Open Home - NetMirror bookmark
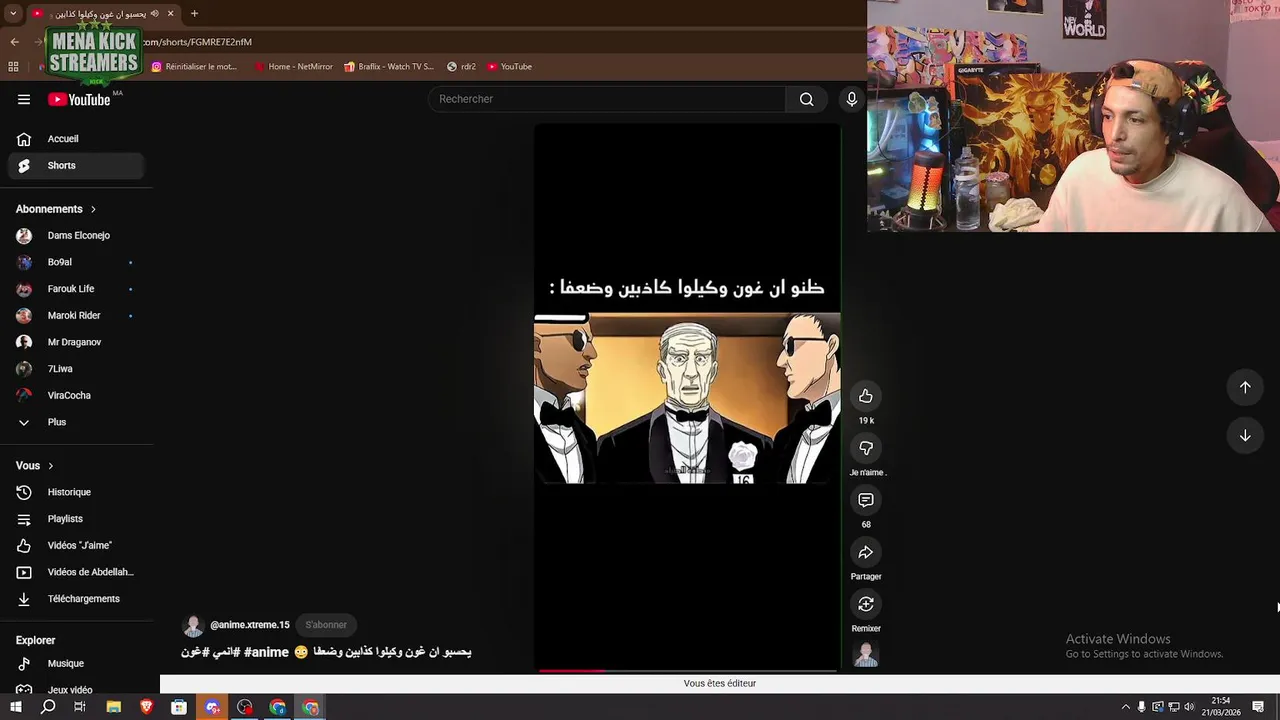Viewport: 1280px width, 720px height. click(x=294, y=67)
